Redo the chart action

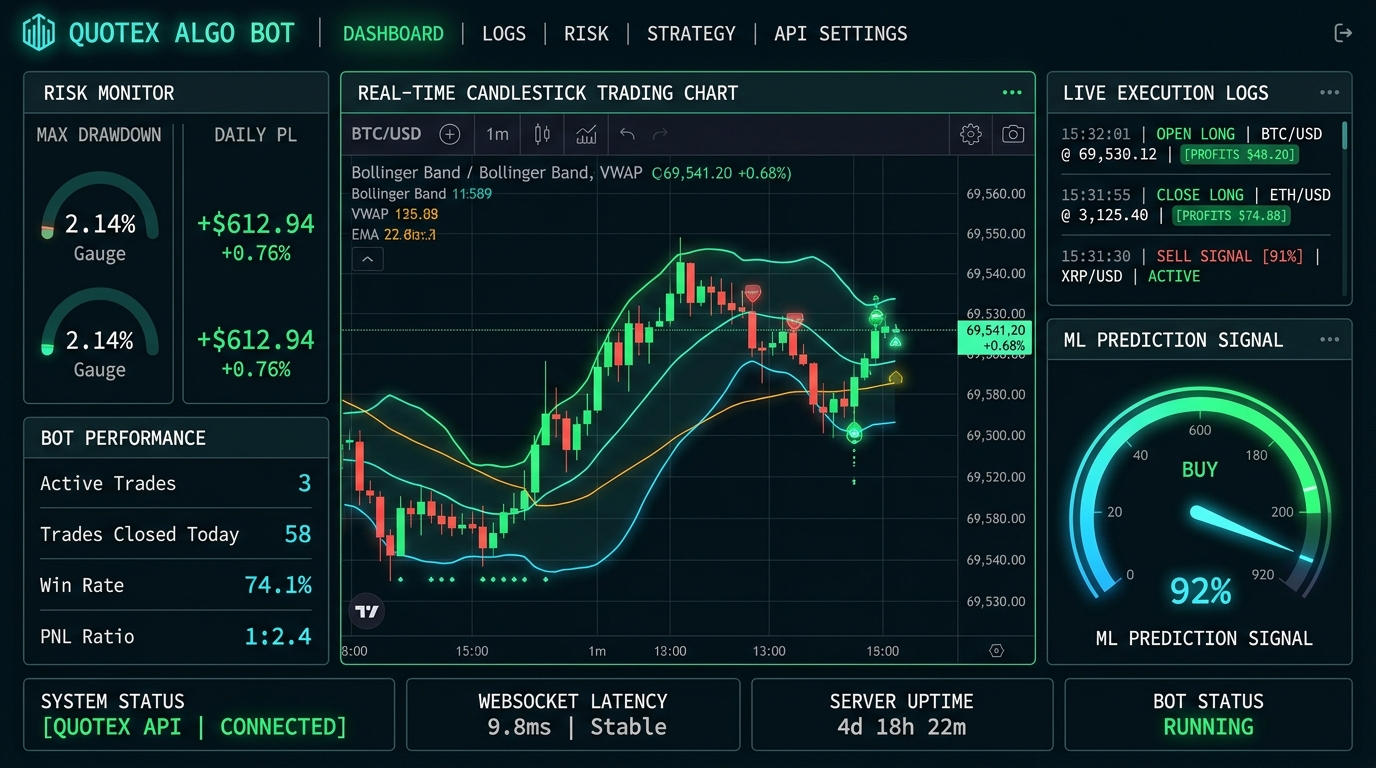660,134
